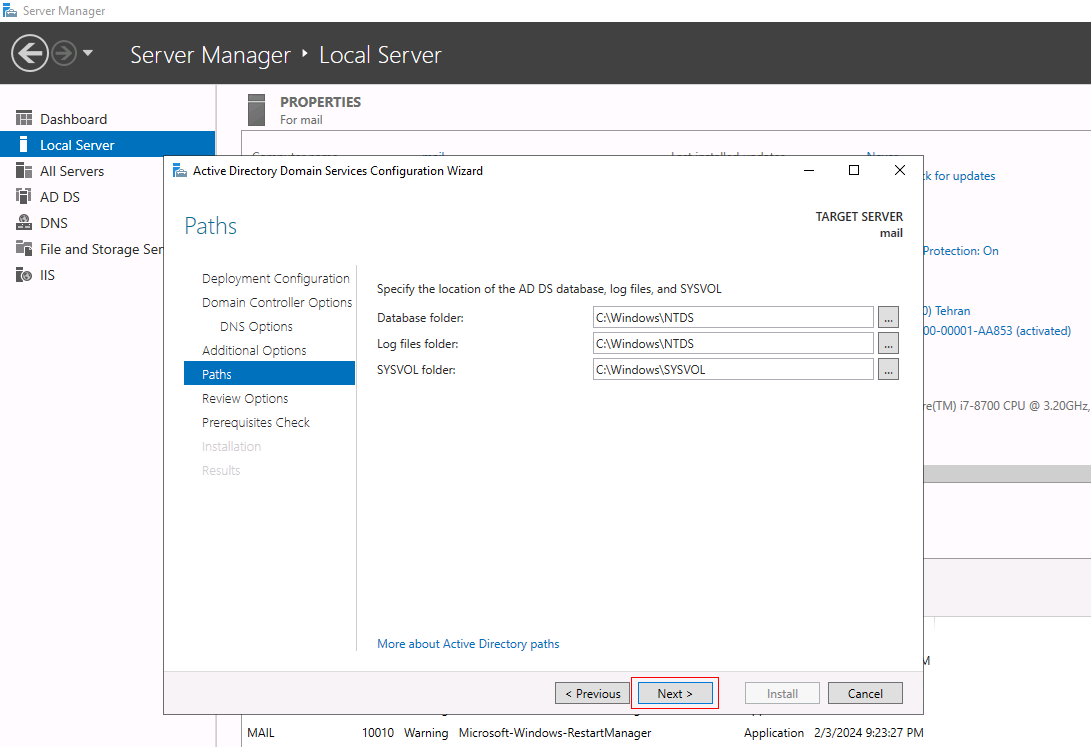Viewport: 1091px width, 747px height.
Task: Go to Additional Options step
Action: [254, 351]
